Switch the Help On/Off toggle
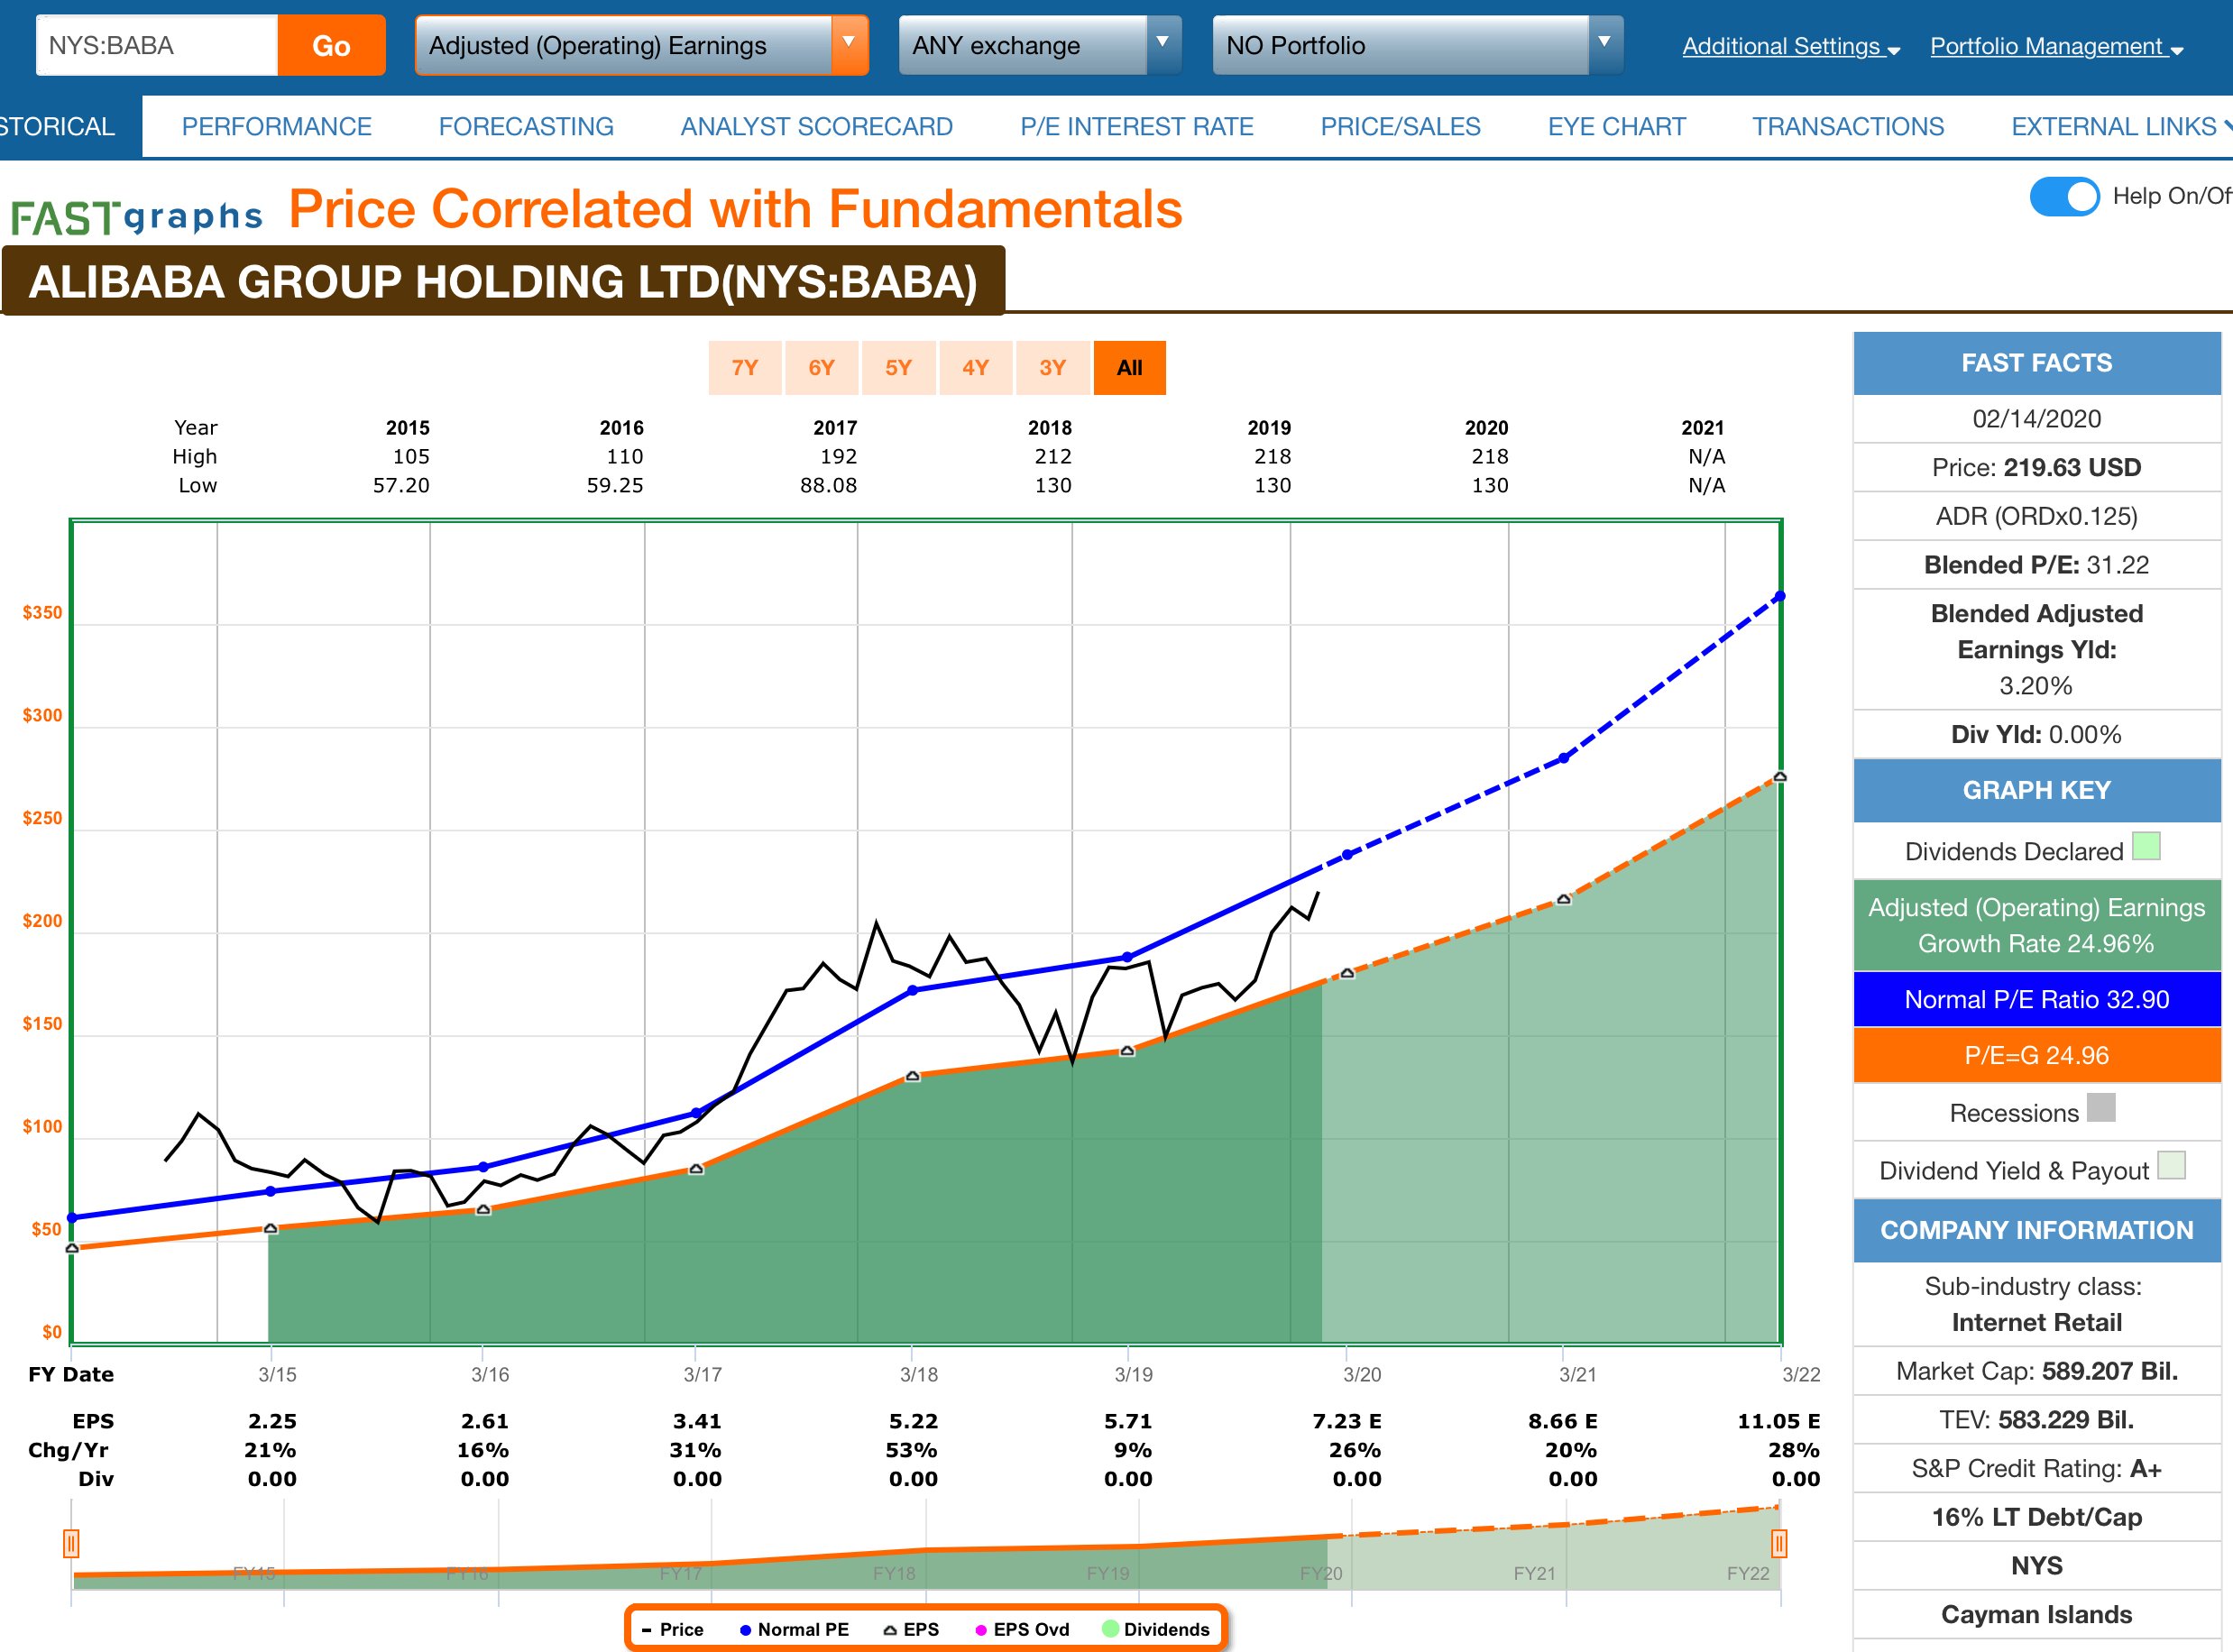 [2064, 196]
